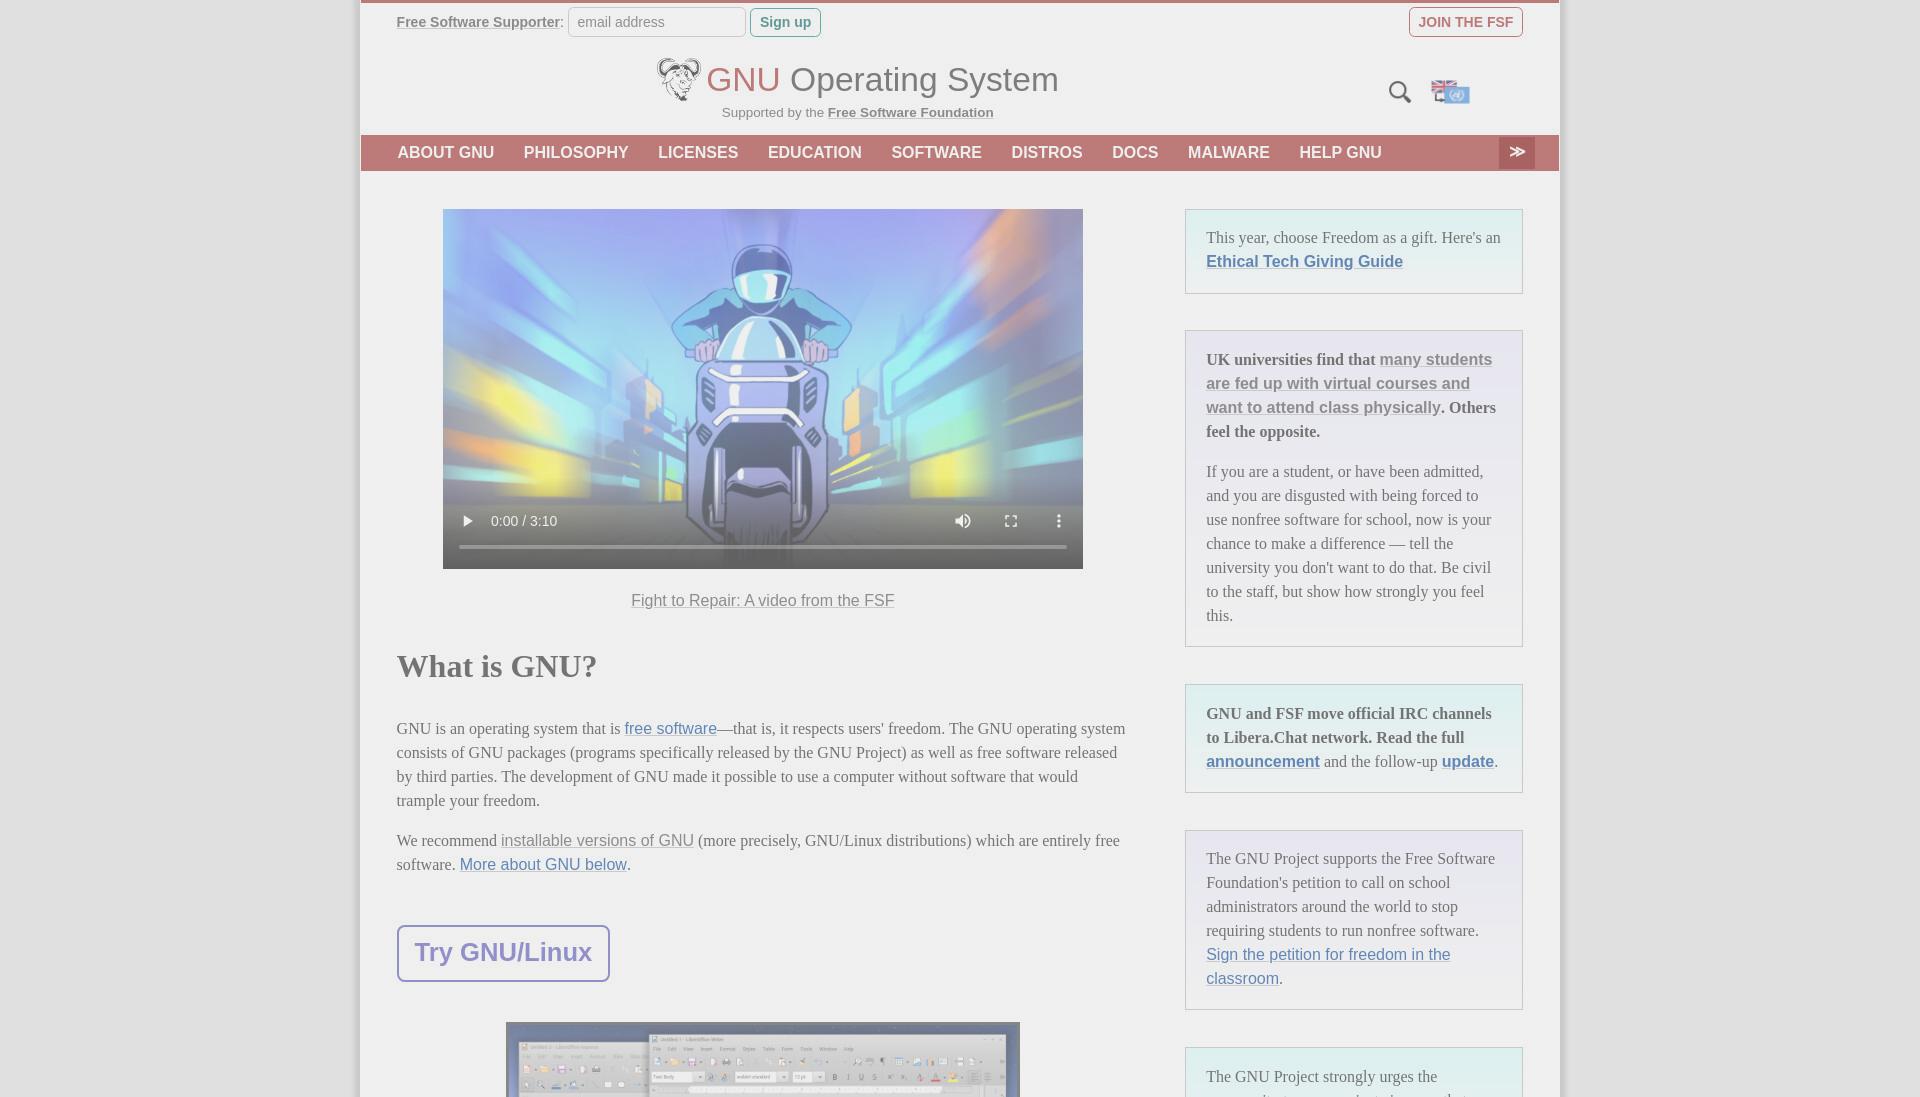Click the GNU Operating System title
The height and width of the screenshot is (1097, 1920).
coord(882,80)
